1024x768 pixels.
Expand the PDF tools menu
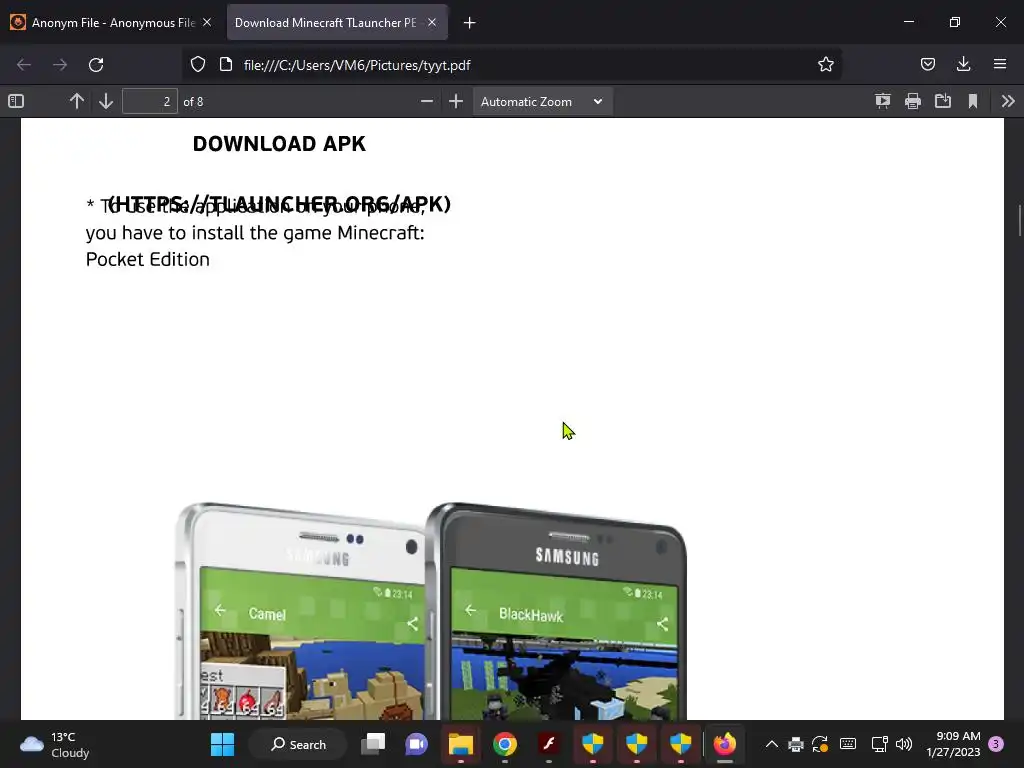click(x=1008, y=101)
